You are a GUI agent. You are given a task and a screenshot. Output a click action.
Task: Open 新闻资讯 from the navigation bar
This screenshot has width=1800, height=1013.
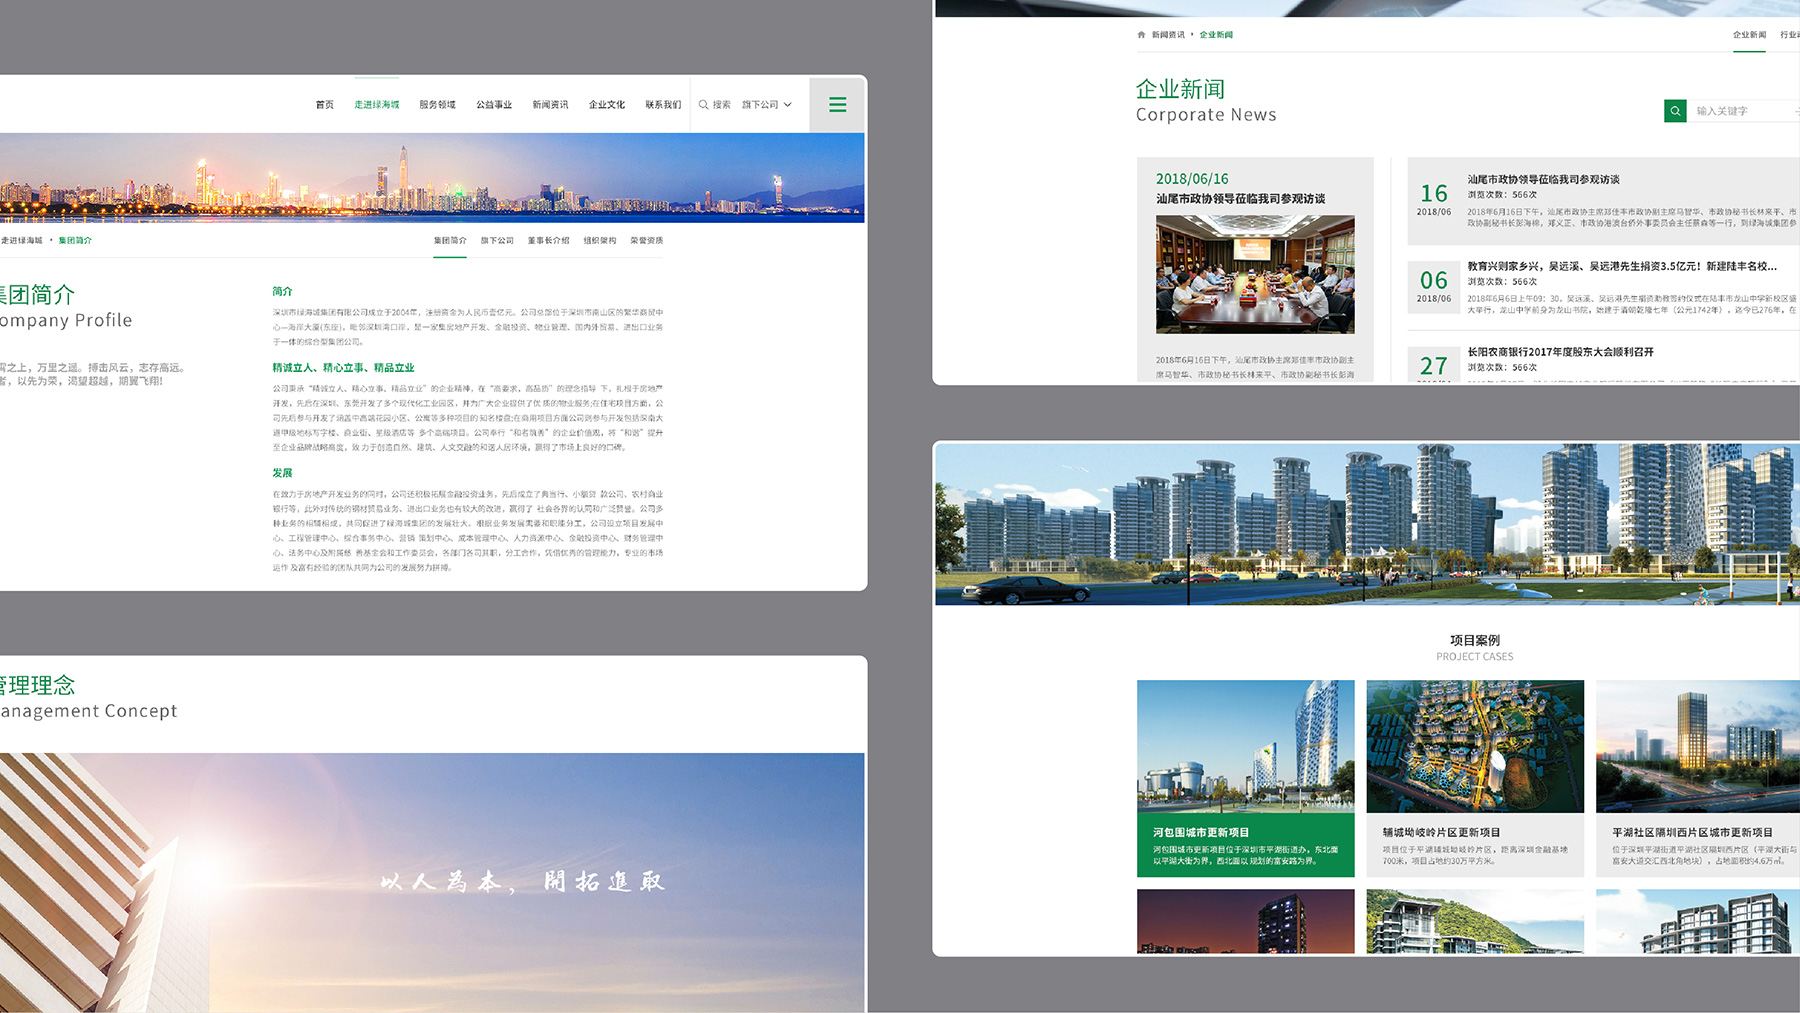click(550, 105)
